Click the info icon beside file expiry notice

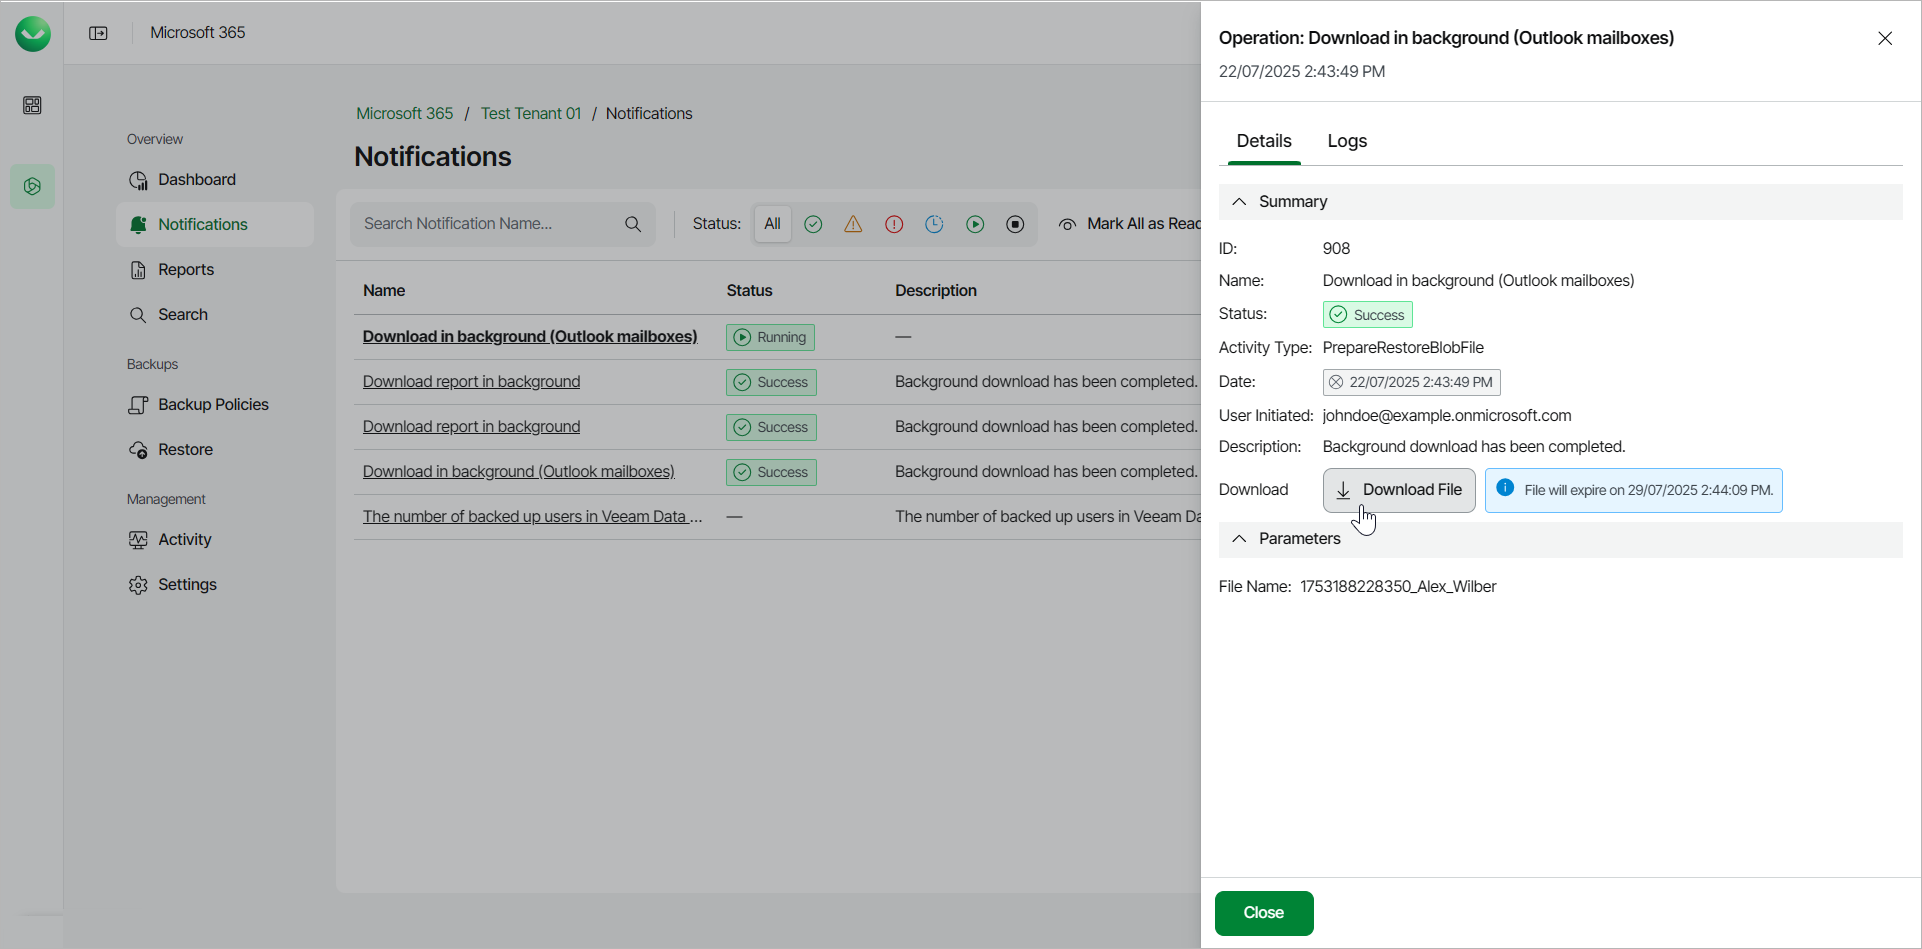pyautogui.click(x=1505, y=488)
